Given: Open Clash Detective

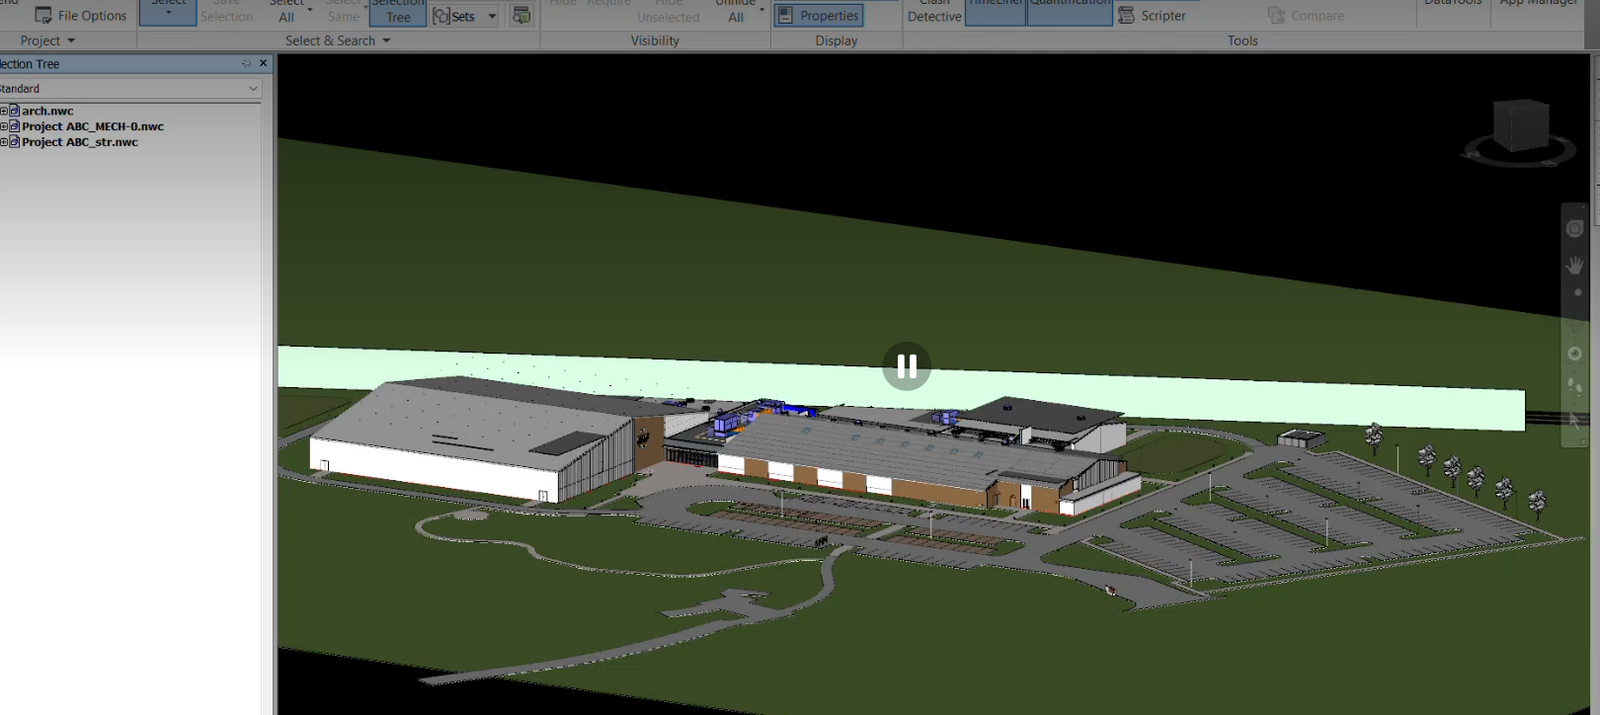Looking at the screenshot, I should [x=934, y=12].
